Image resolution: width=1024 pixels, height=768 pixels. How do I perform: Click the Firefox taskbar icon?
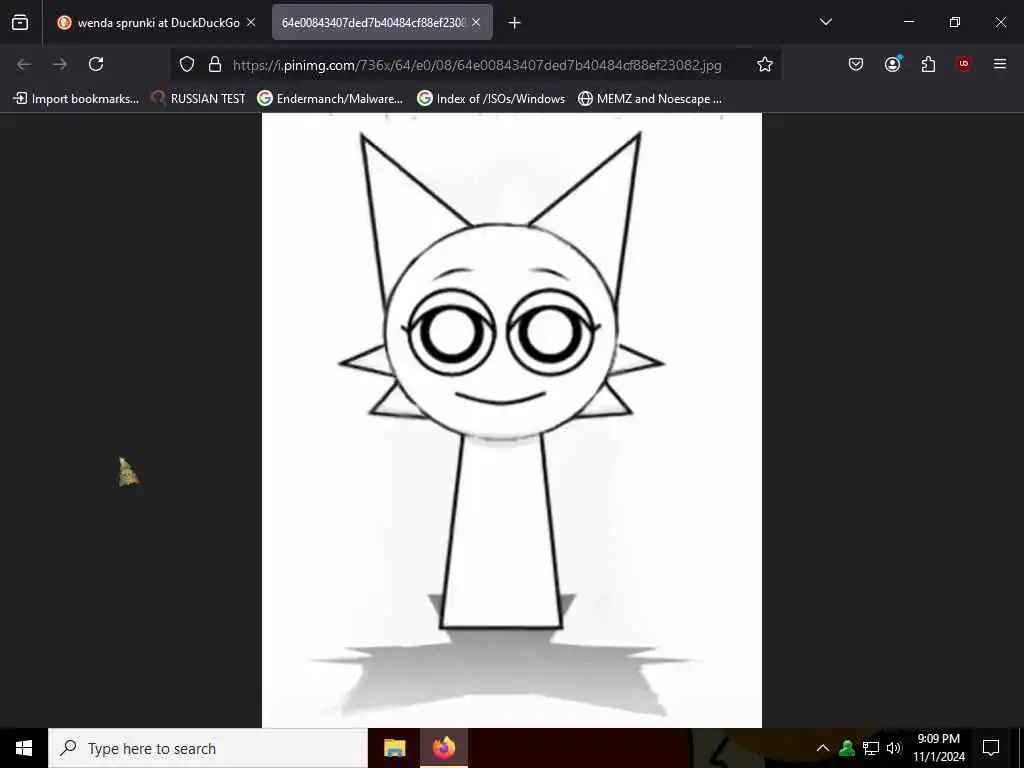pos(443,748)
